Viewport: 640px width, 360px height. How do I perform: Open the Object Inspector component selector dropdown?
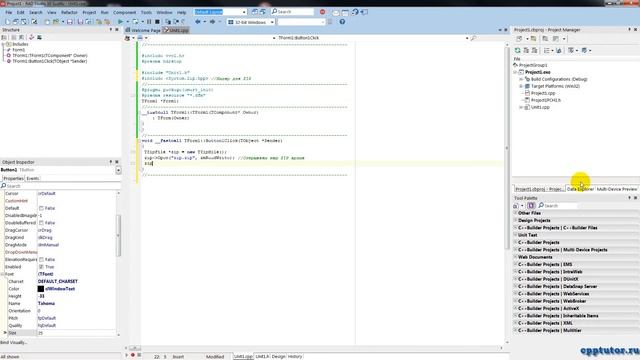(118, 170)
